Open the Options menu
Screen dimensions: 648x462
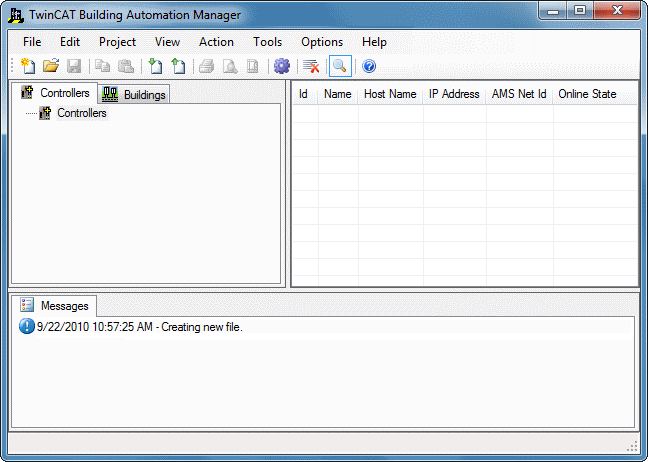pyautogui.click(x=322, y=42)
